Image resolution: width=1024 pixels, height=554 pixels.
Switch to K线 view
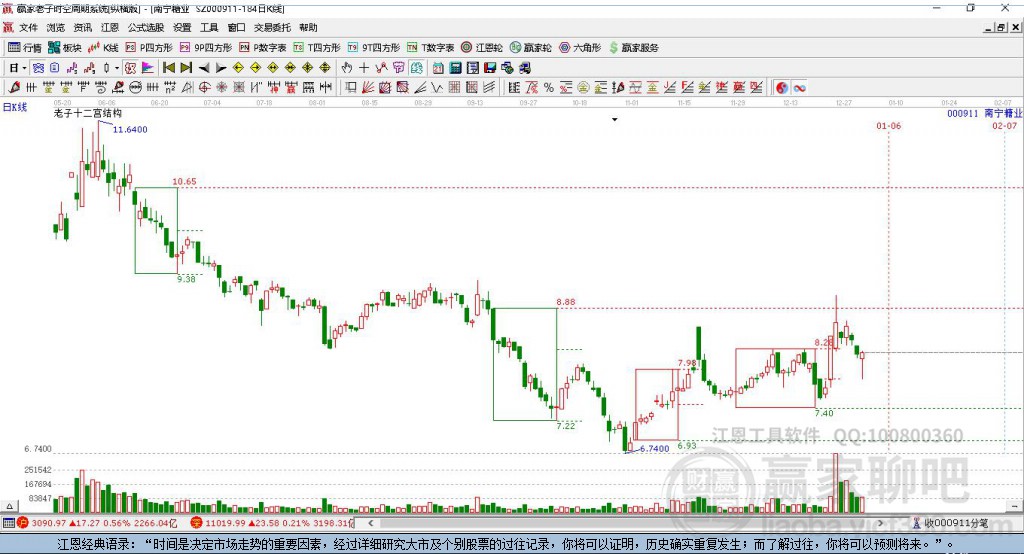pos(103,48)
